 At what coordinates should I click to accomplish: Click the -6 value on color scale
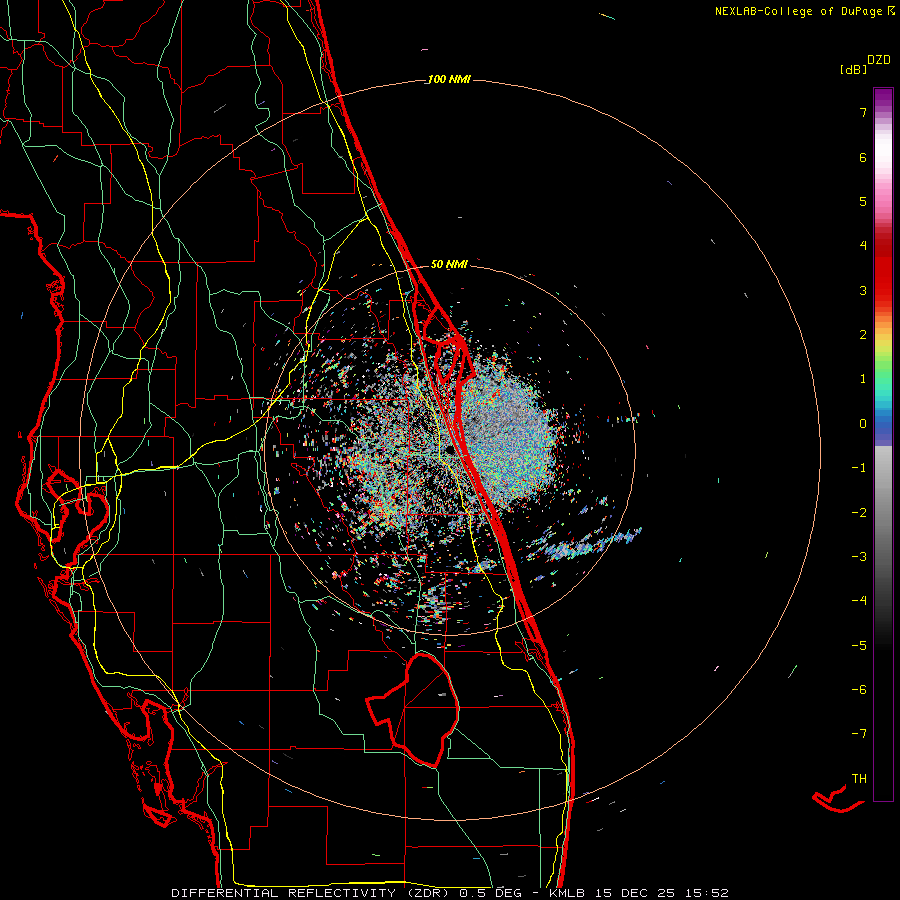click(x=859, y=689)
